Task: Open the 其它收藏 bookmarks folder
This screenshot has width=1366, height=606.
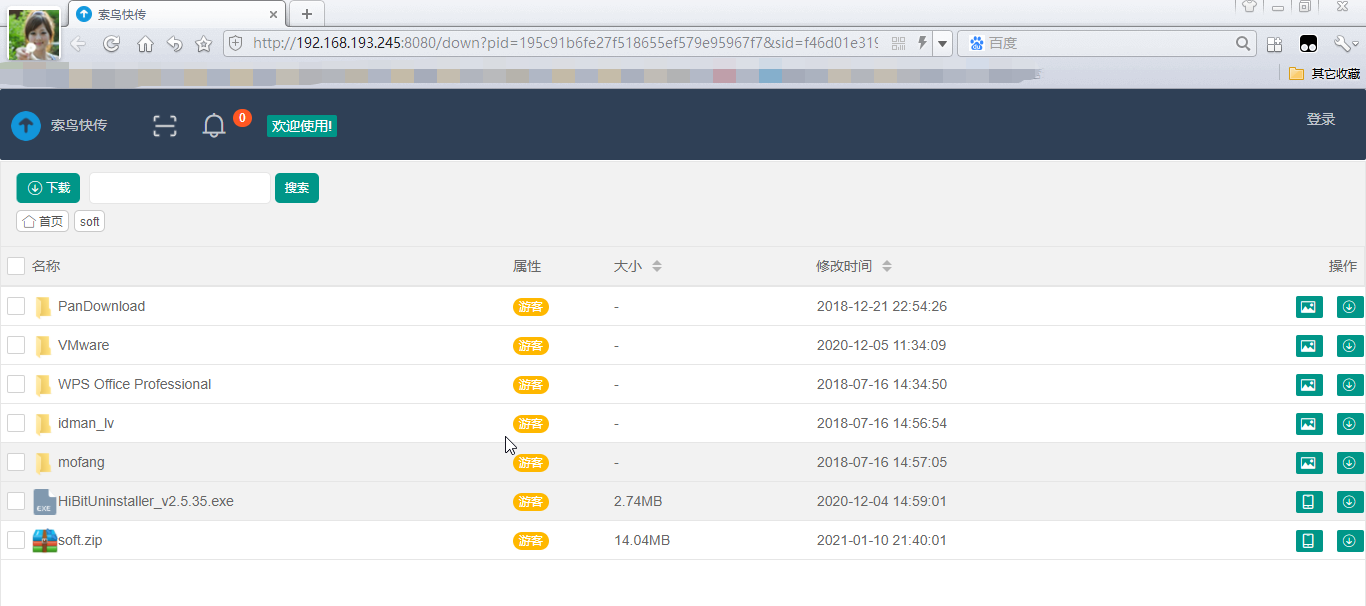Action: coord(1324,73)
